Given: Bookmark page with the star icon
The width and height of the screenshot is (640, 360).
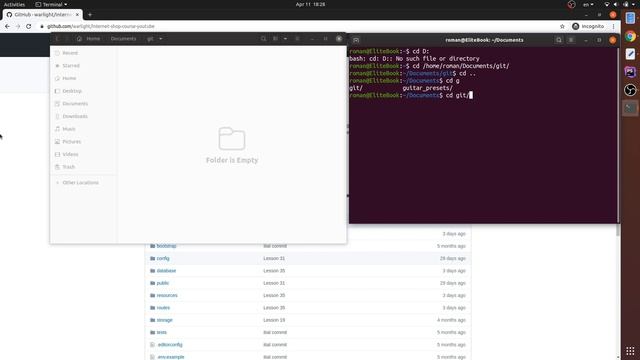Looking at the screenshot, I should [562, 26].
